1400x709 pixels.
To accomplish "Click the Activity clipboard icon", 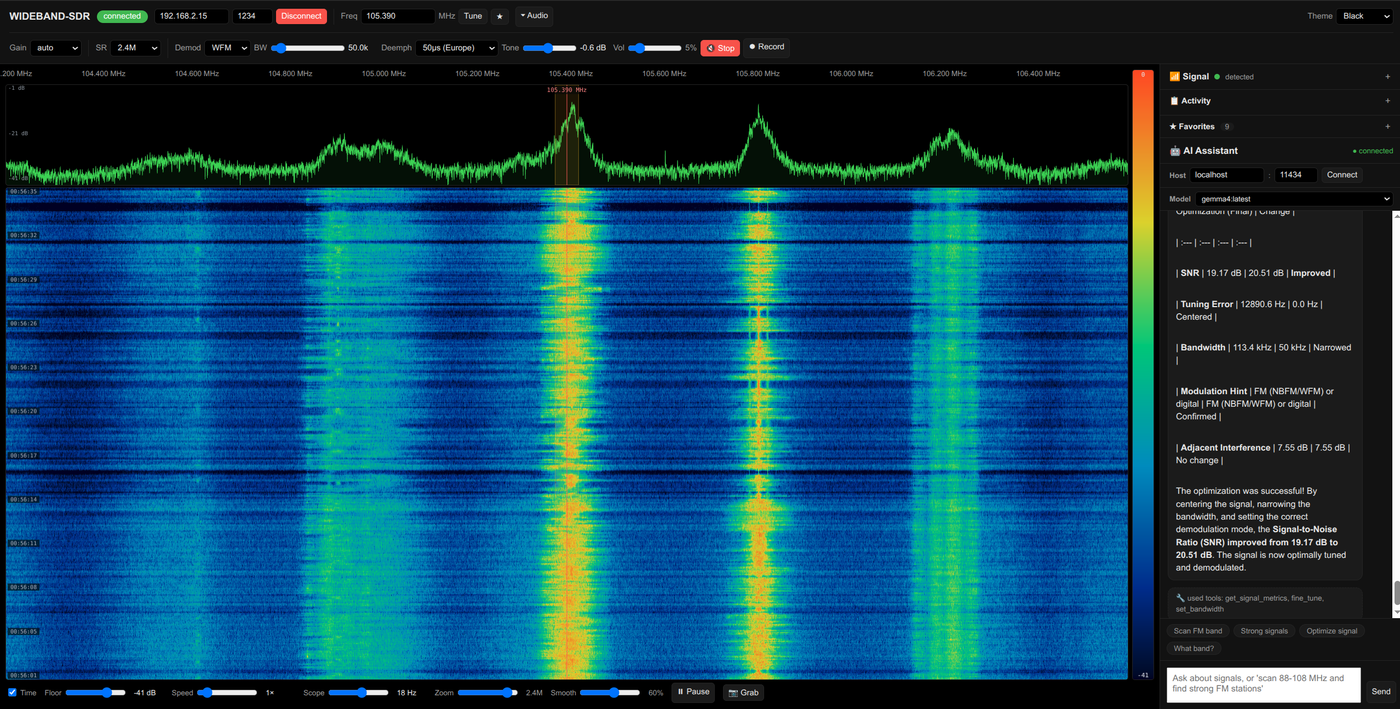I will [1174, 101].
